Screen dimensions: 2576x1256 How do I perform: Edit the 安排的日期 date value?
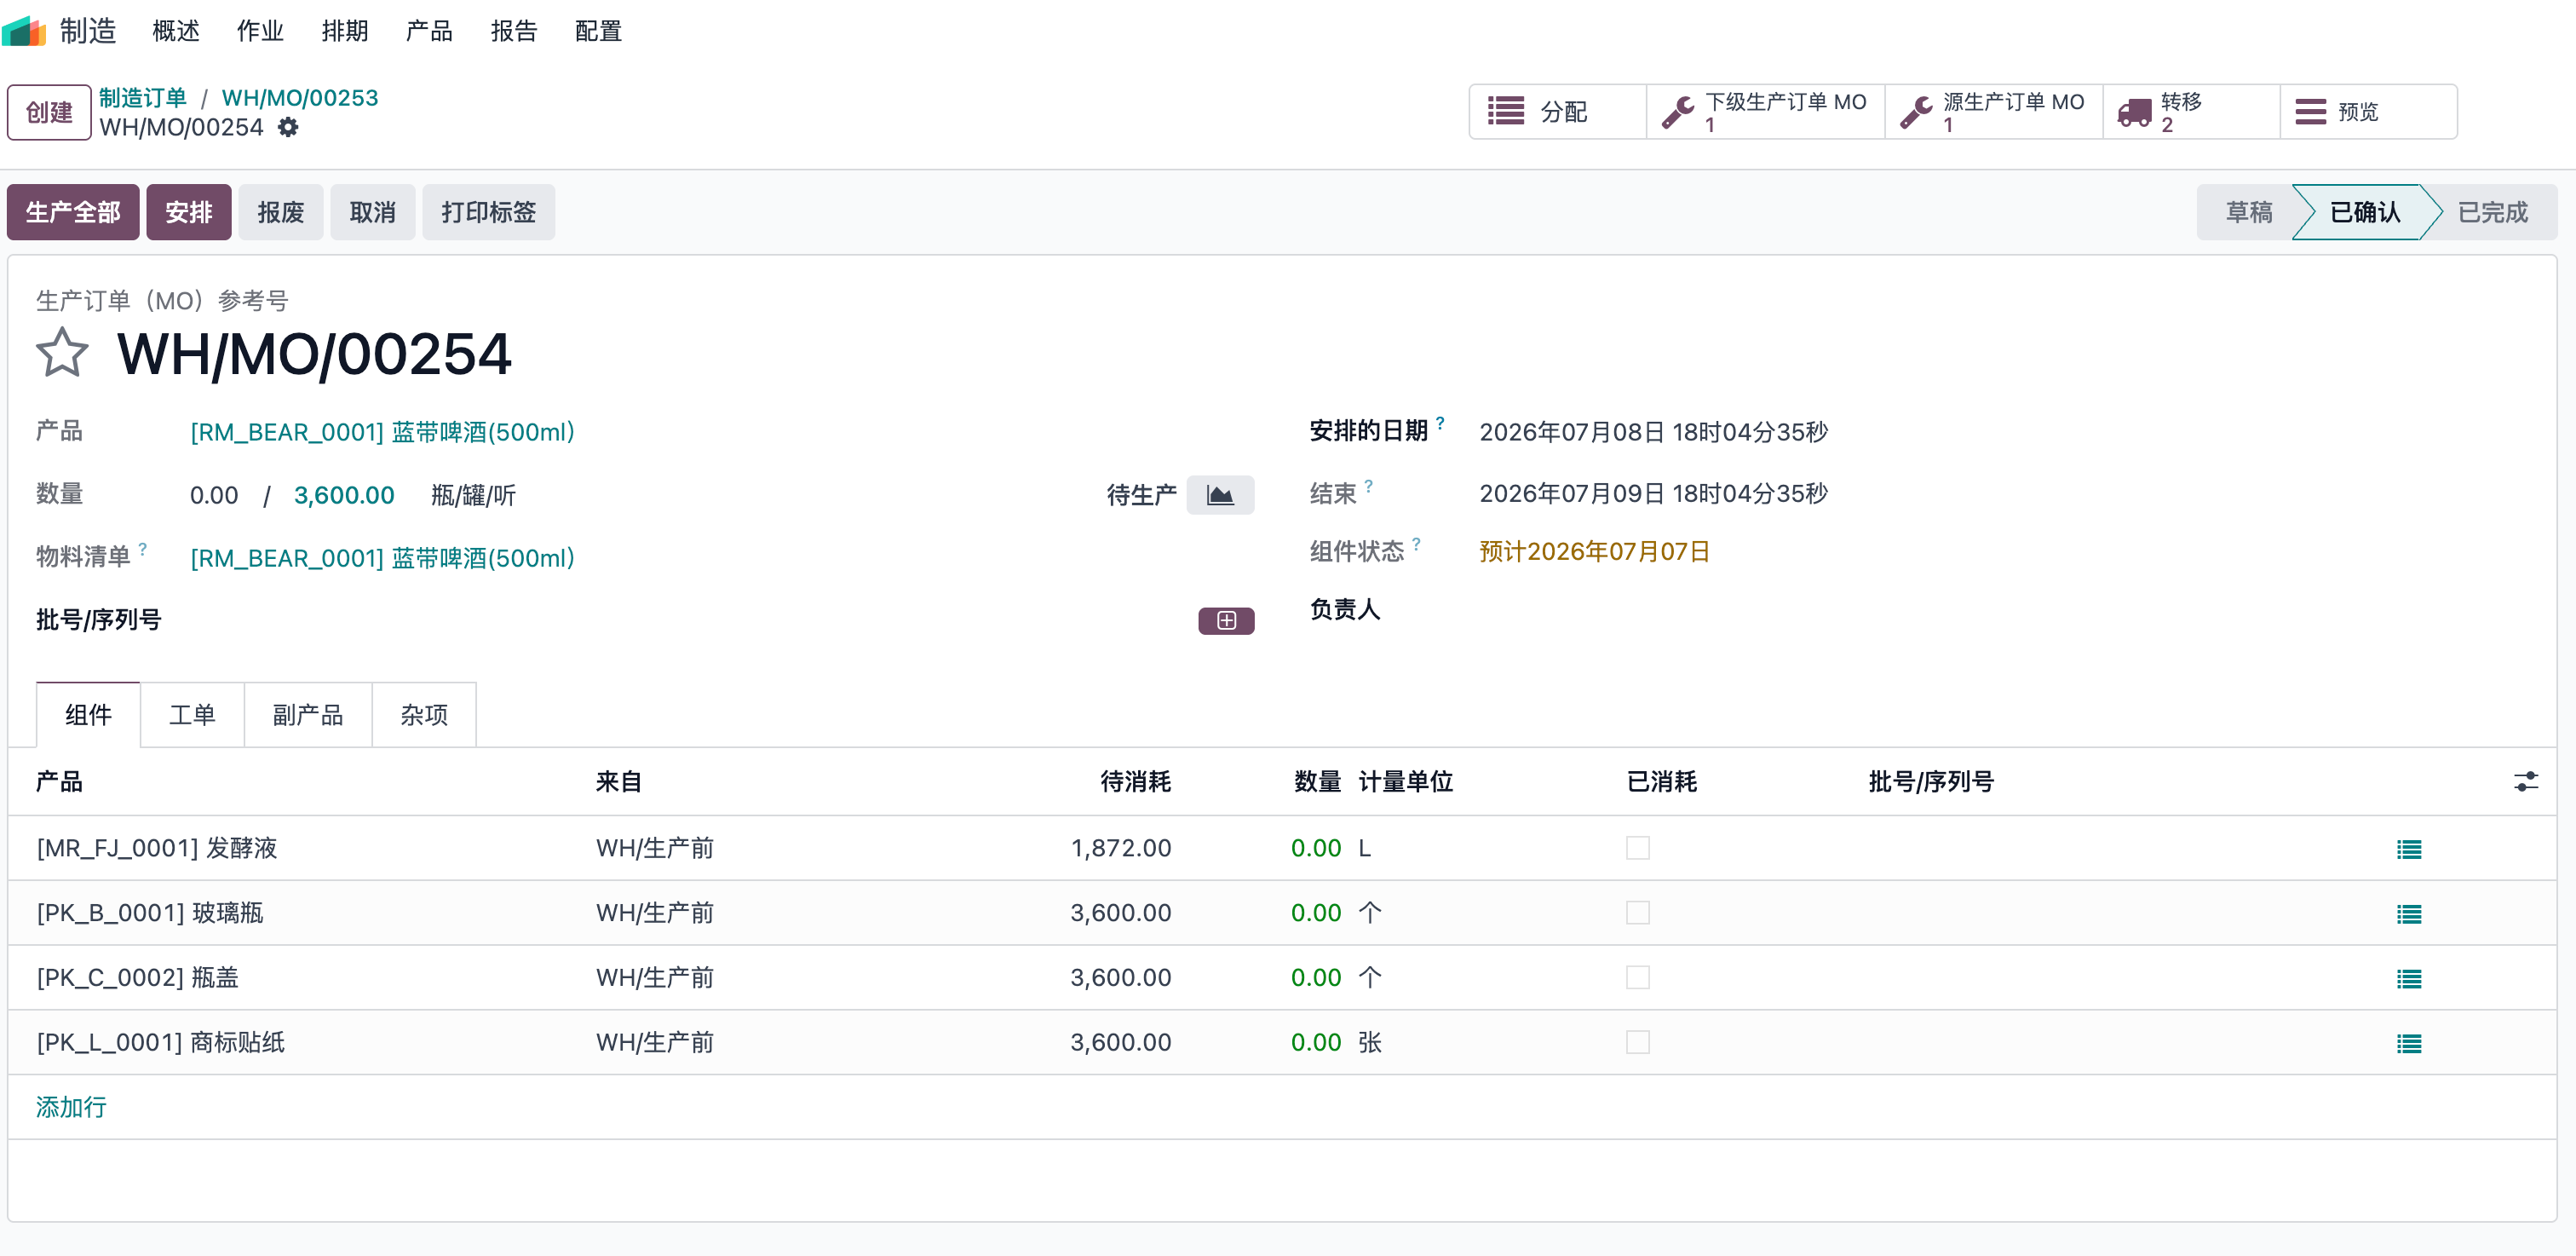[1653, 432]
